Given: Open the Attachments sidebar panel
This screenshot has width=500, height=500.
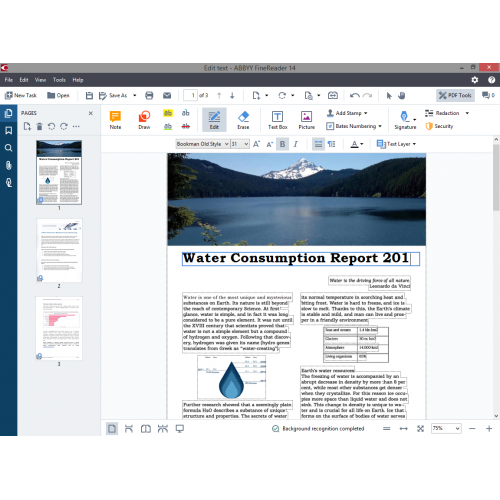Looking at the screenshot, I should coord(9,165).
